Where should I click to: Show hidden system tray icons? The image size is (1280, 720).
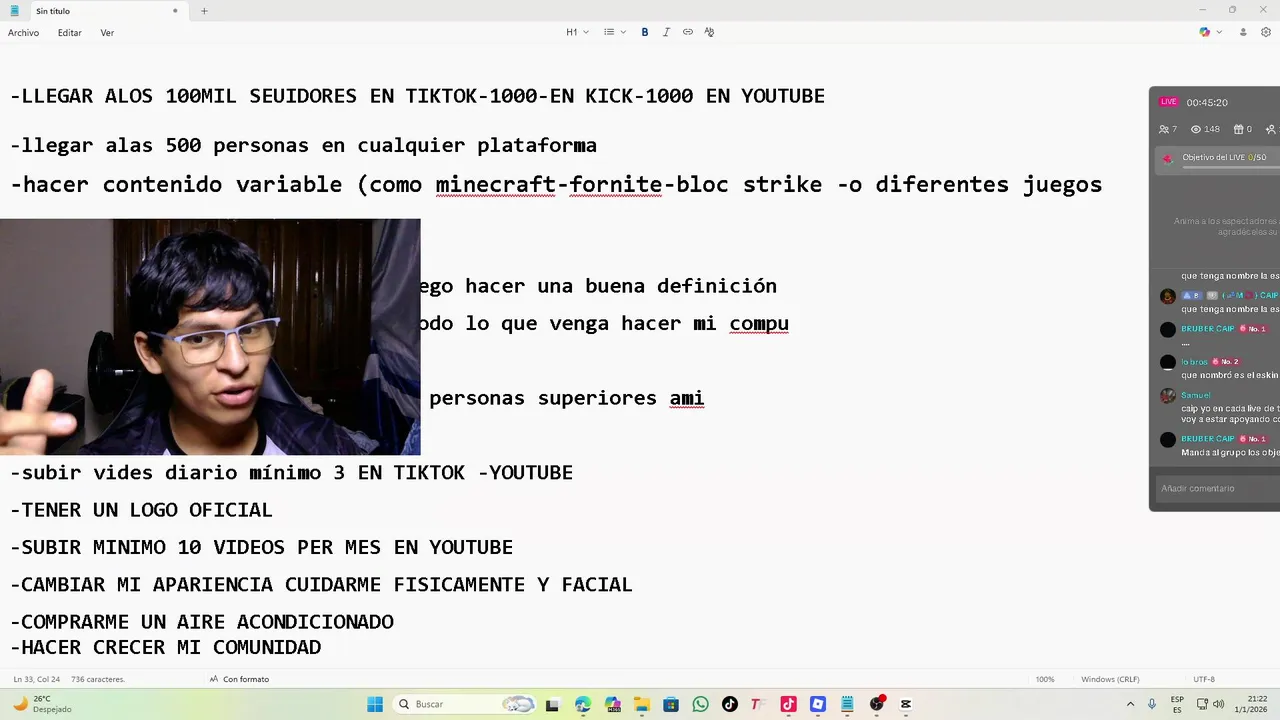click(1130, 704)
